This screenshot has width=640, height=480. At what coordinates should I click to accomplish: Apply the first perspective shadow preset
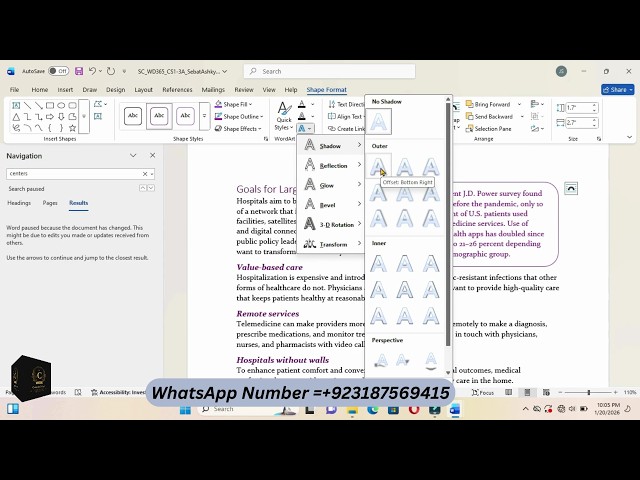click(381, 360)
